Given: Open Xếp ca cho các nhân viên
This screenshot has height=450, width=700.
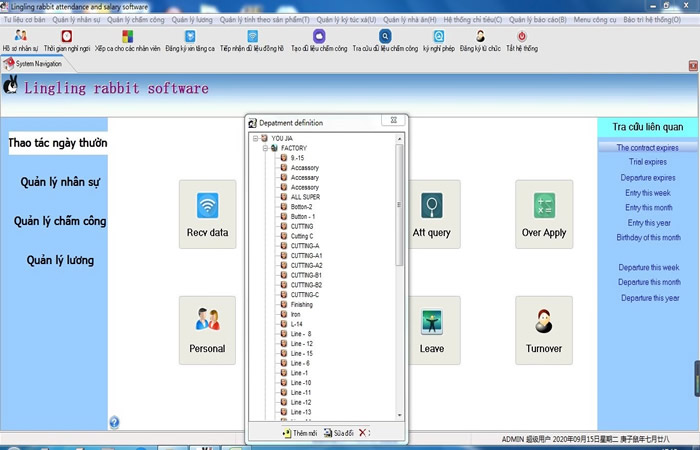Looking at the screenshot, I should pos(128,36).
